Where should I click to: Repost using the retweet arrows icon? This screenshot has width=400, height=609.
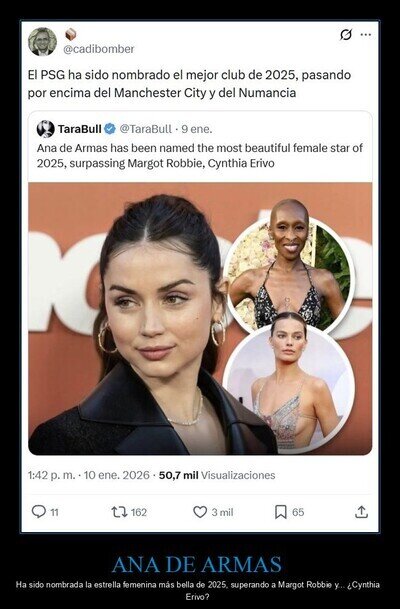coord(119,512)
